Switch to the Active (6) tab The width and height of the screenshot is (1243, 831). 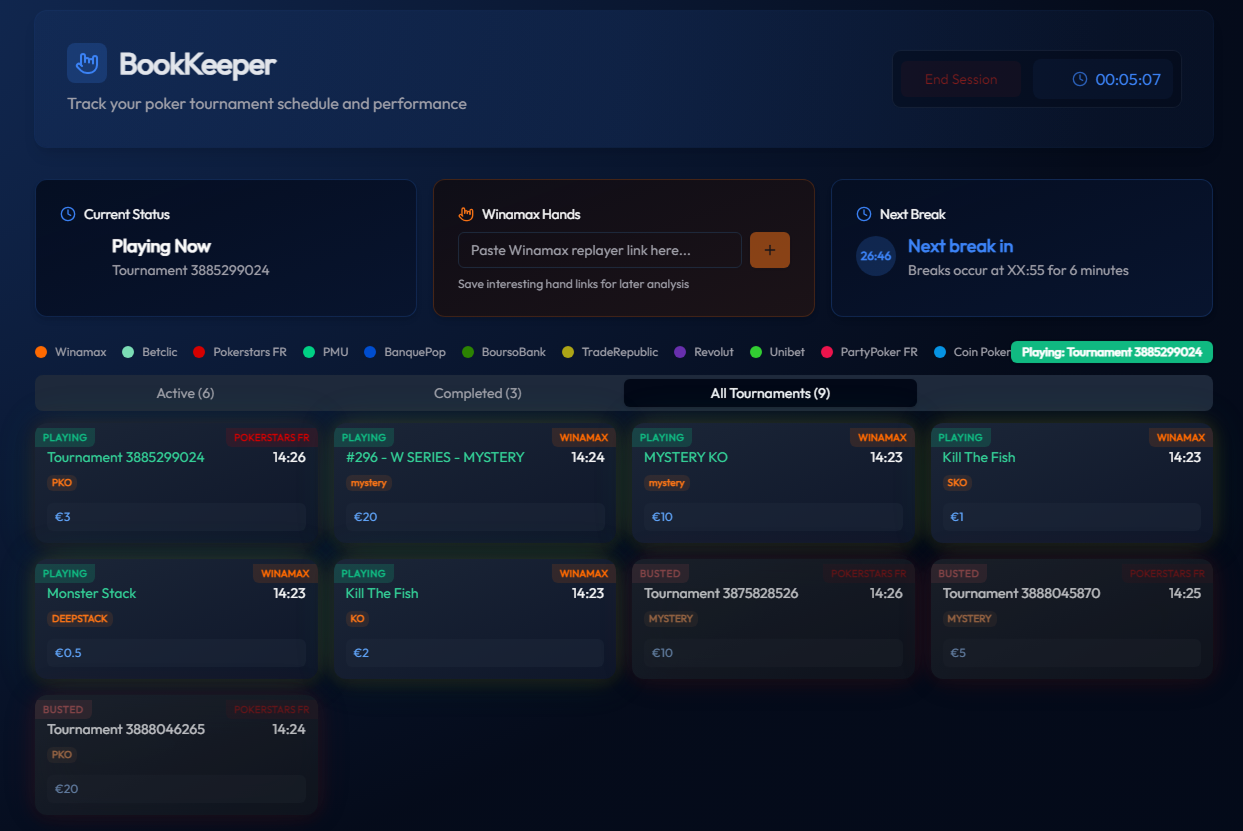tap(185, 393)
